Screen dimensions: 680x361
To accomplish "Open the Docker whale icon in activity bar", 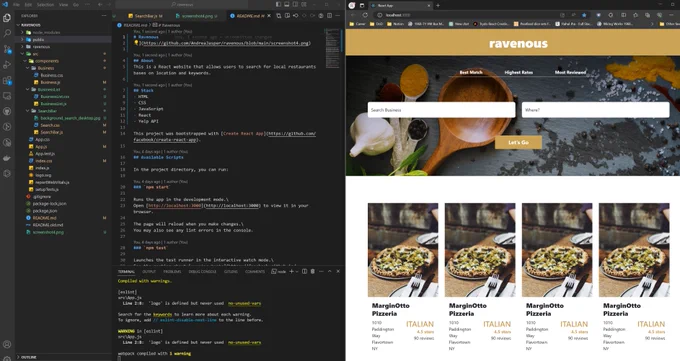I will 7,158.
